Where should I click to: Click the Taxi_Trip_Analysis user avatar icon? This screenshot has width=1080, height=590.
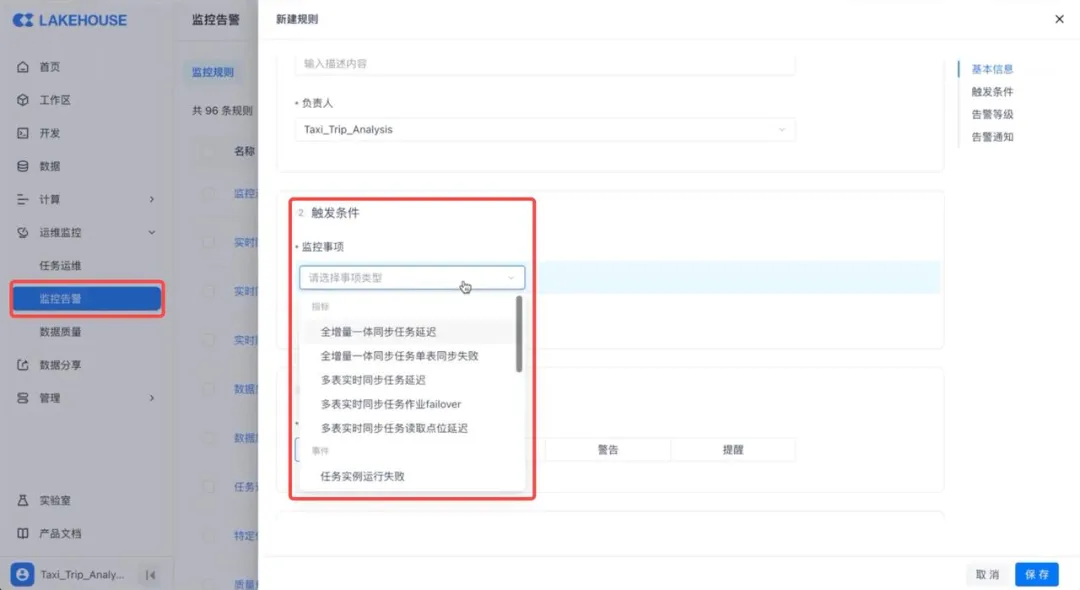[x=22, y=575]
